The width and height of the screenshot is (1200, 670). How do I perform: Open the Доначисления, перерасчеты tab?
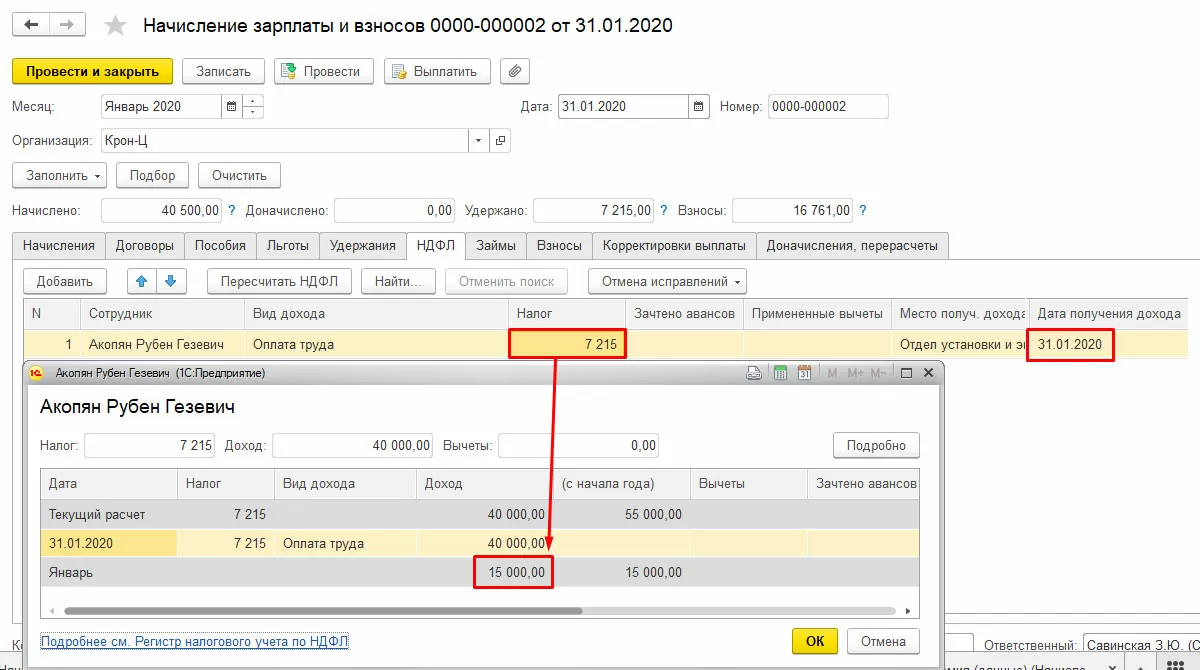(853, 245)
